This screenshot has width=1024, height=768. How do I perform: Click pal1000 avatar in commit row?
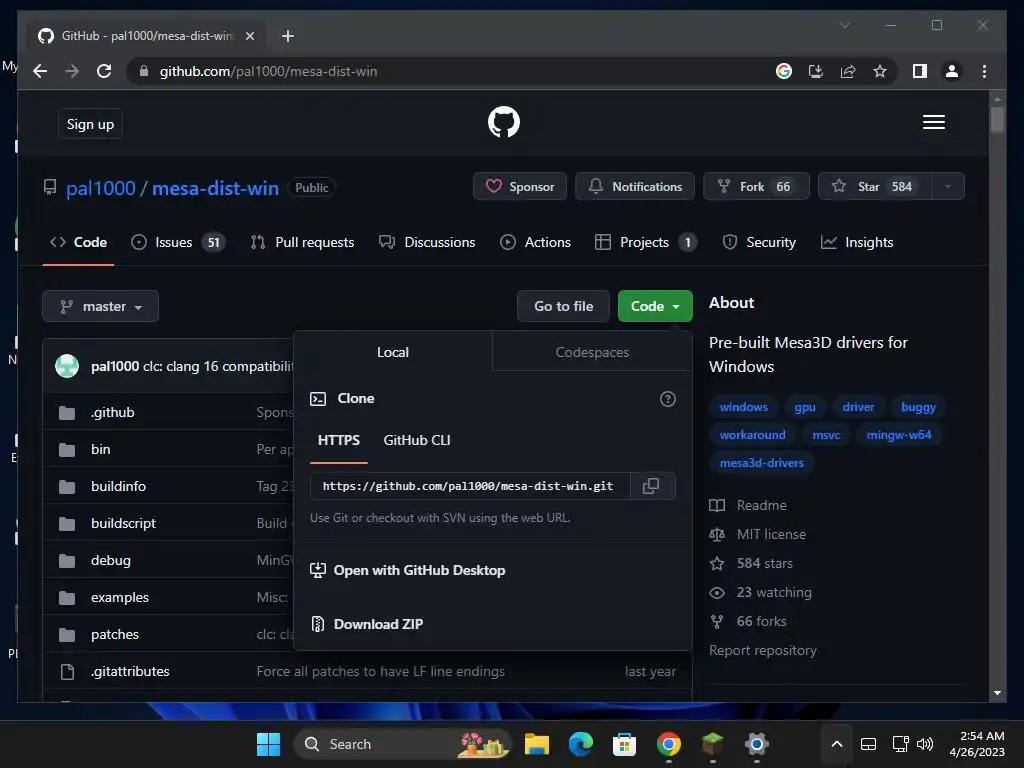click(67, 366)
